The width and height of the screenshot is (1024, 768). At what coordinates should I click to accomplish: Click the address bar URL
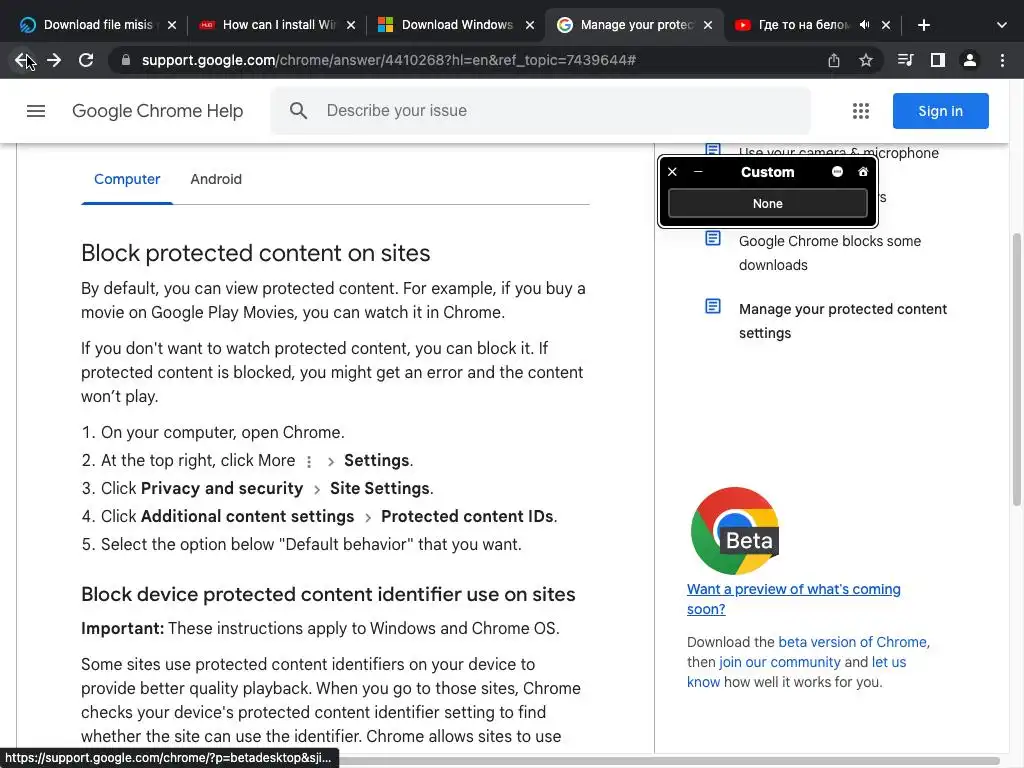coord(389,60)
